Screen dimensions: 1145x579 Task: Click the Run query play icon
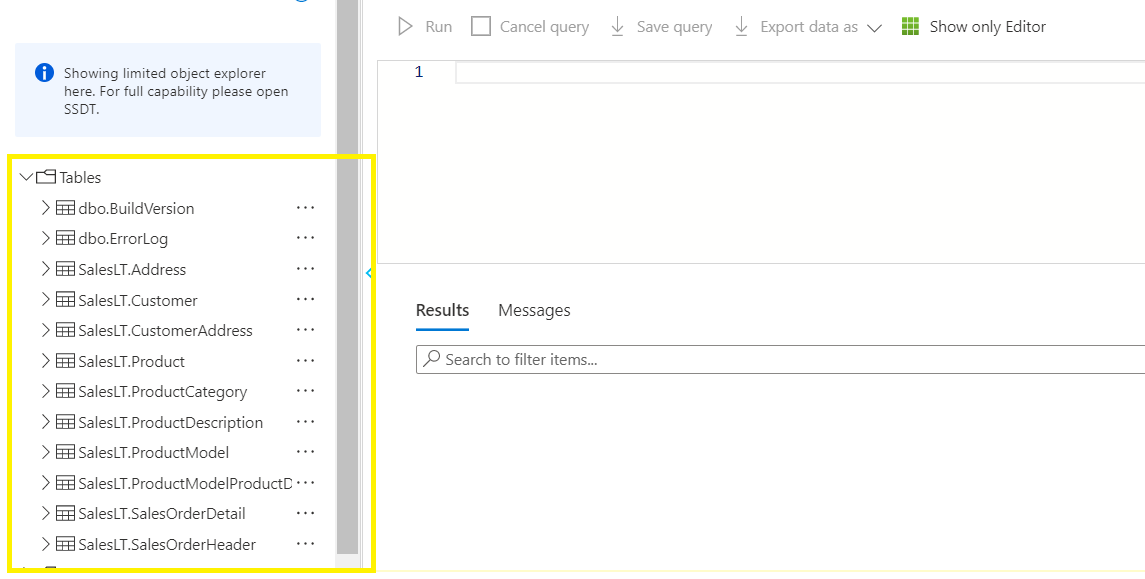(x=405, y=27)
